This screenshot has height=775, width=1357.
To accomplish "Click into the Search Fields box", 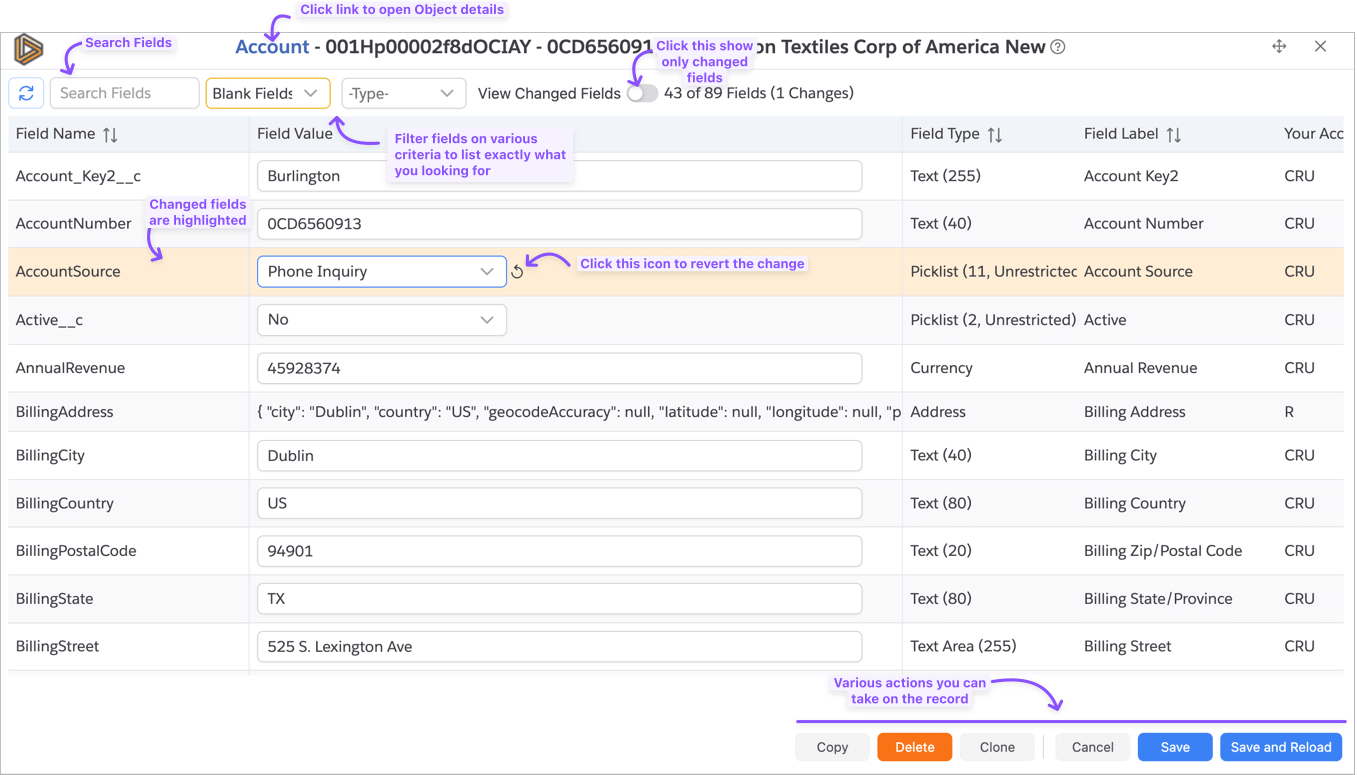I will click(125, 93).
